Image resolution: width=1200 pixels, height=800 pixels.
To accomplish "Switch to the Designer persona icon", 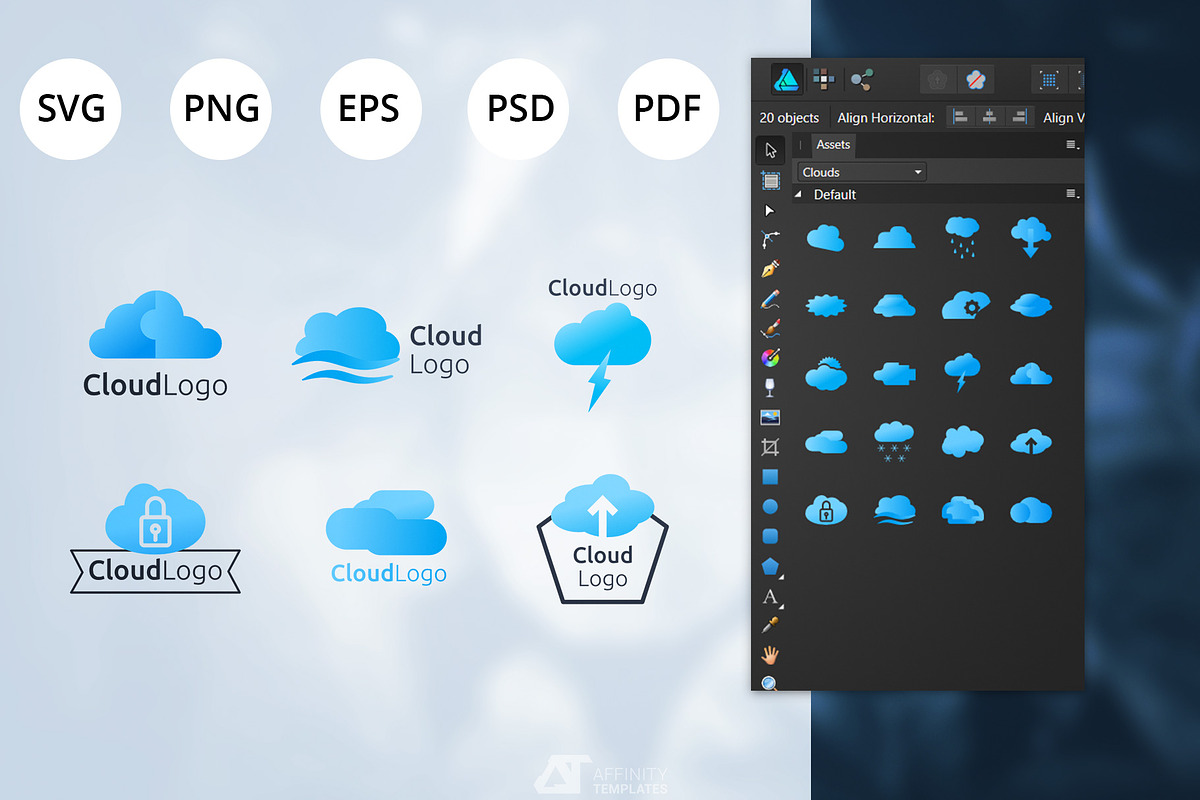I will point(785,79).
